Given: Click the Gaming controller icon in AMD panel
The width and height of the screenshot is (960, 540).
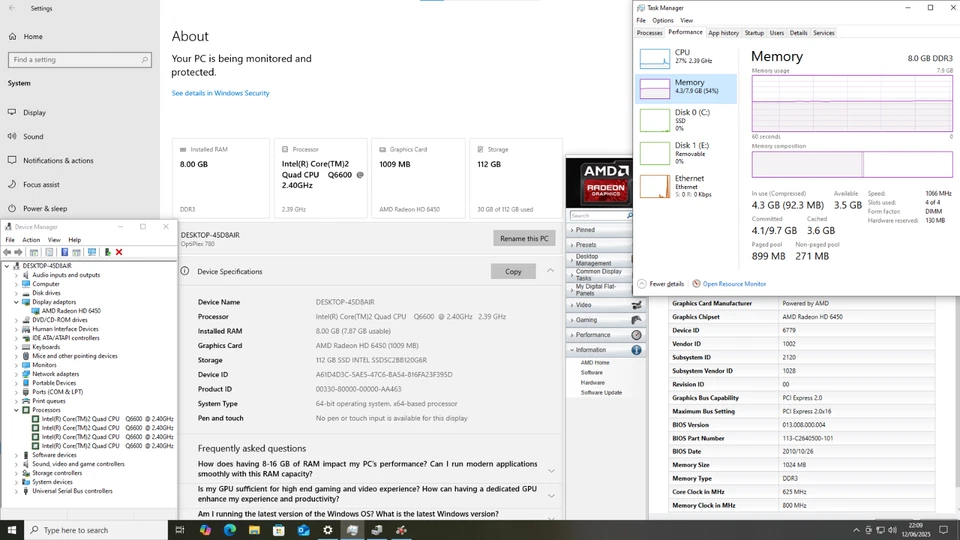Looking at the screenshot, I should (637, 320).
